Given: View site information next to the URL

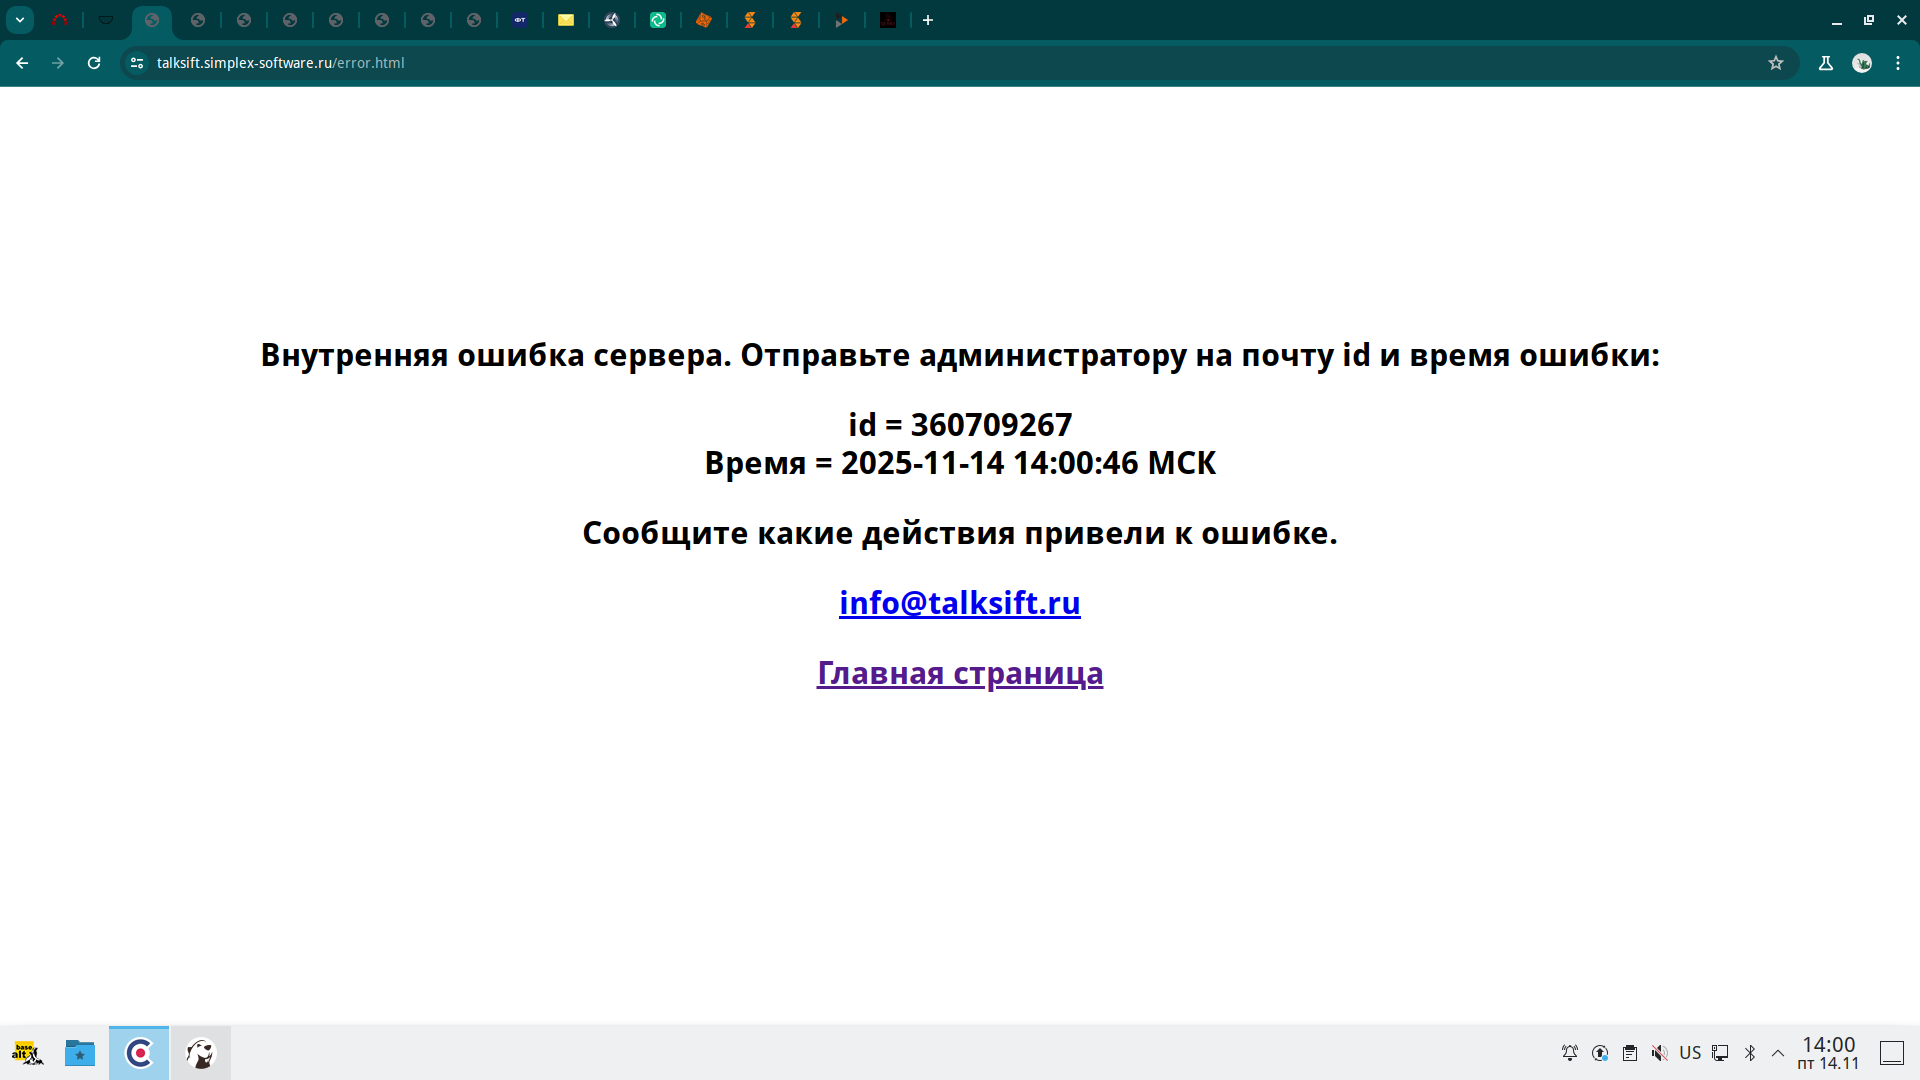Looking at the screenshot, I should pyautogui.click(x=137, y=63).
